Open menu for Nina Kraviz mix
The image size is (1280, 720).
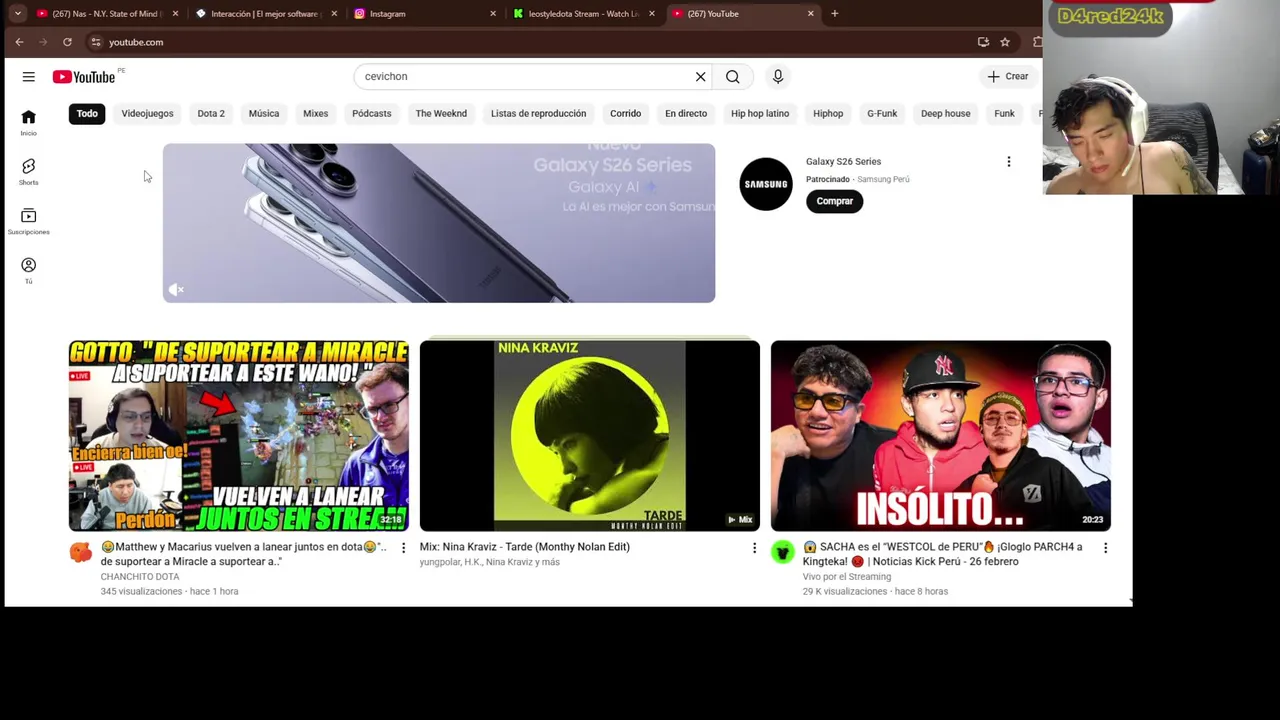[x=754, y=548]
